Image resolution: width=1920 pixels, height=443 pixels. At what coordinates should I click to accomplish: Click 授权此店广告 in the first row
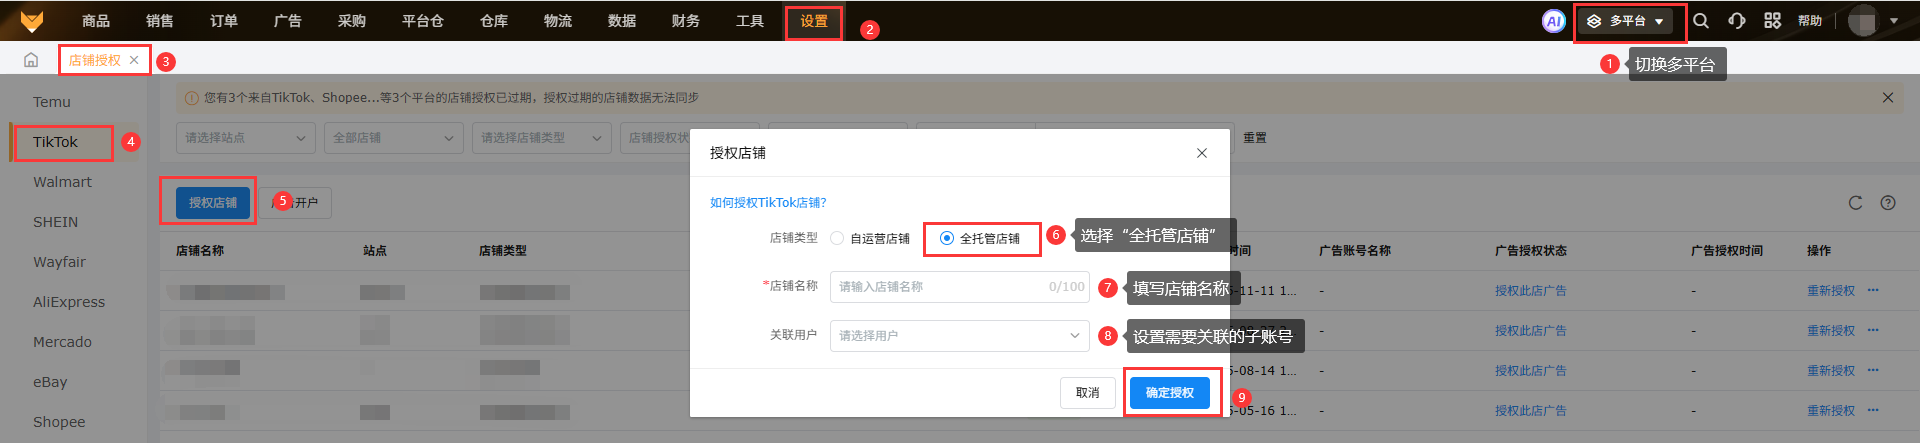pyautogui.click(x=1531, y=291)
